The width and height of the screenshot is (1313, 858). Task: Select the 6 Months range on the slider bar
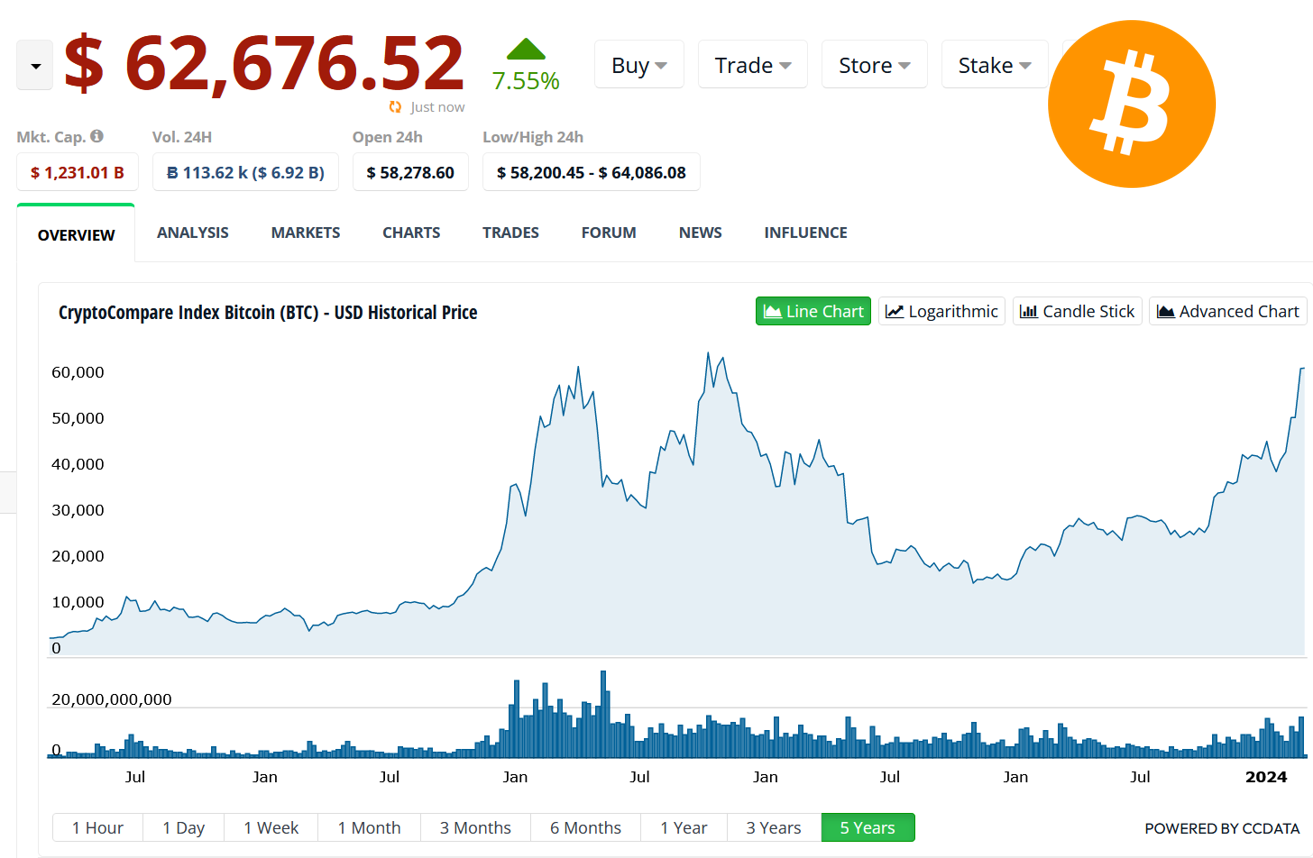click(x=585, y=827)
